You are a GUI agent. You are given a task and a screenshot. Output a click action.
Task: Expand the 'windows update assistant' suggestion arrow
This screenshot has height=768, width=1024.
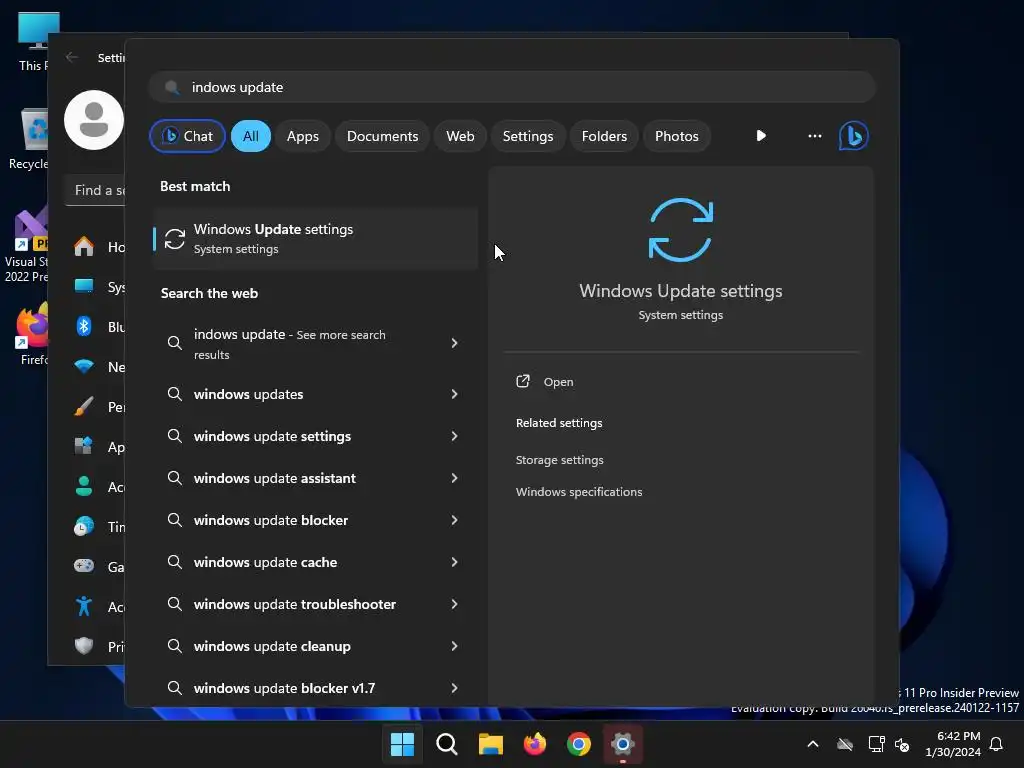tap(455, 478)
